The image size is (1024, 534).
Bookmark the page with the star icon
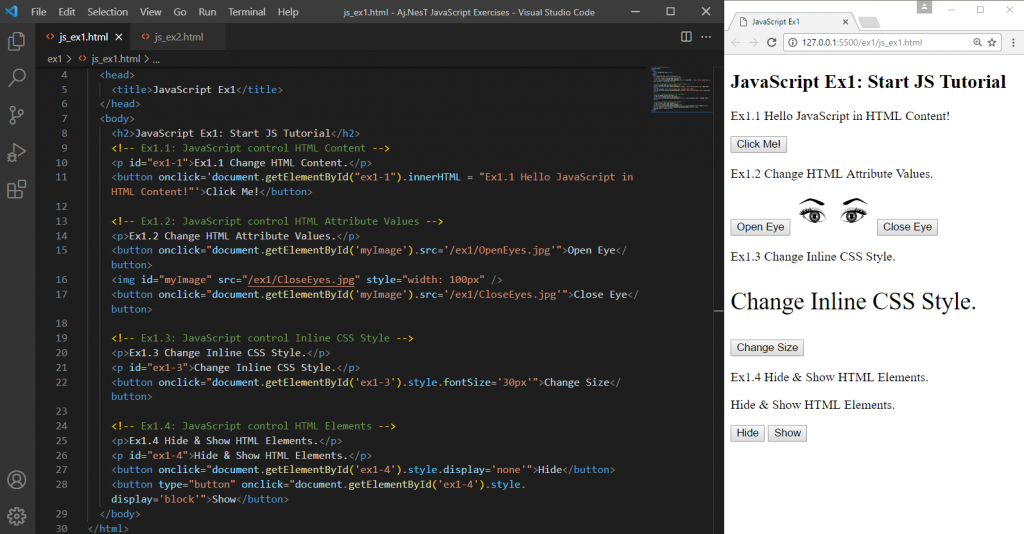[x=993, y=43]
